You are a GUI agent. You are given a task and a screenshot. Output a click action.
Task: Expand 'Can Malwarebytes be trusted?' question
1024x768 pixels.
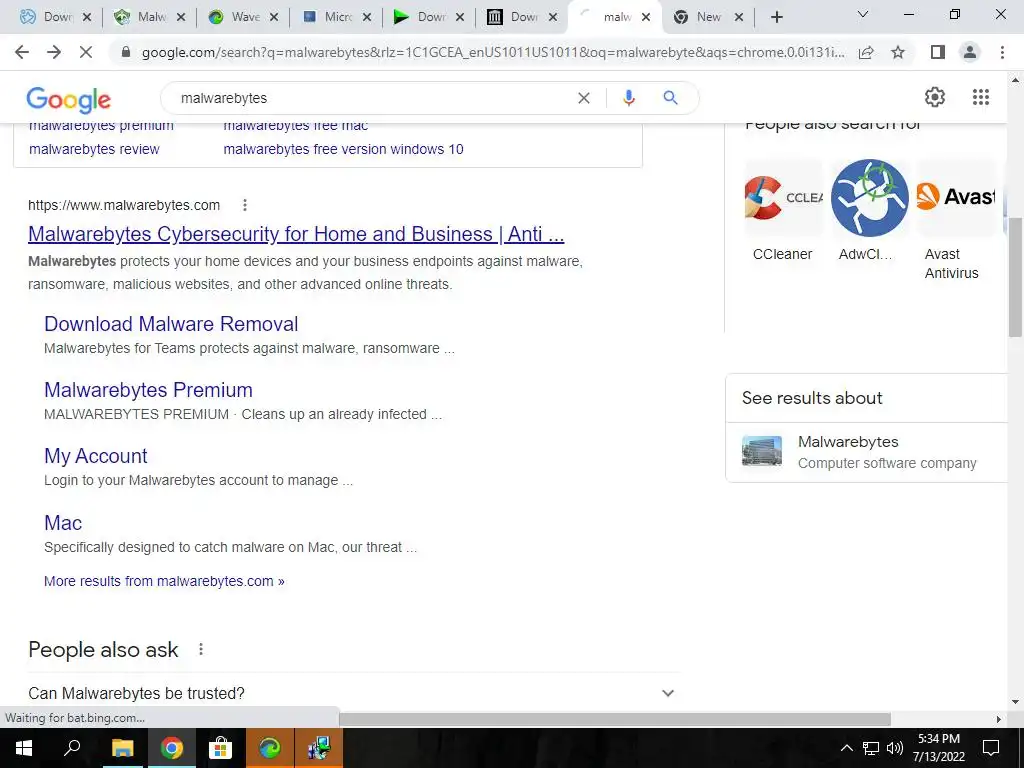pos(353,693)
